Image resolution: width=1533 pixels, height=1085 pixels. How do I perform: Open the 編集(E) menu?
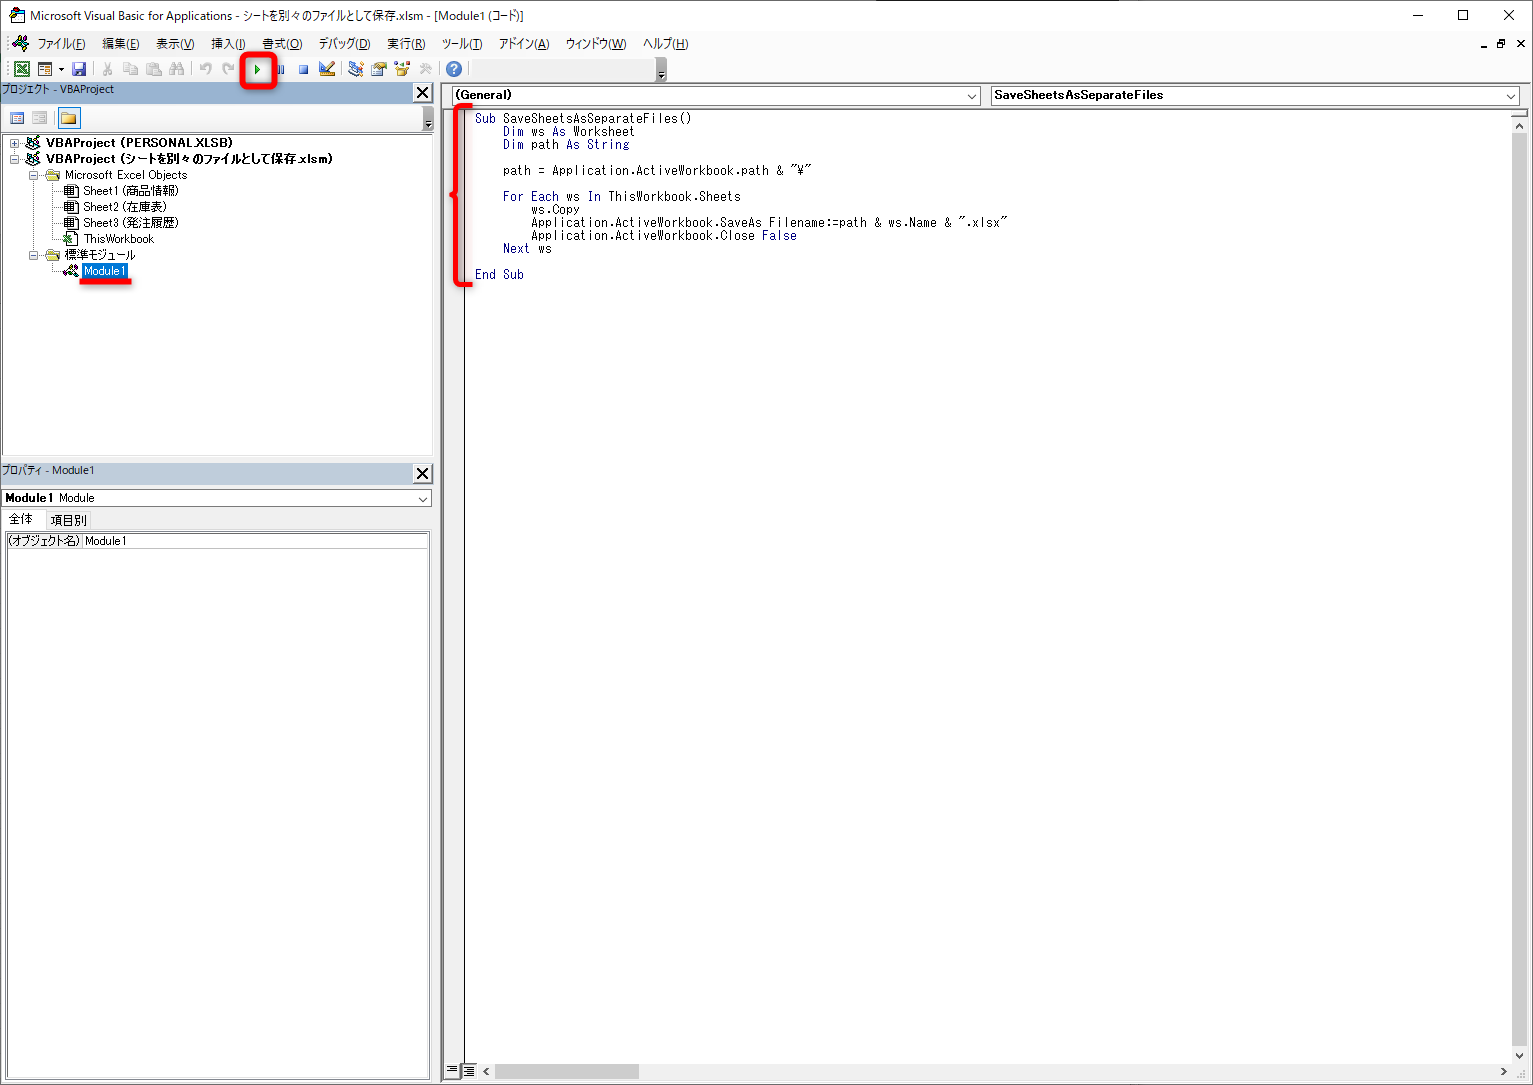120,44
